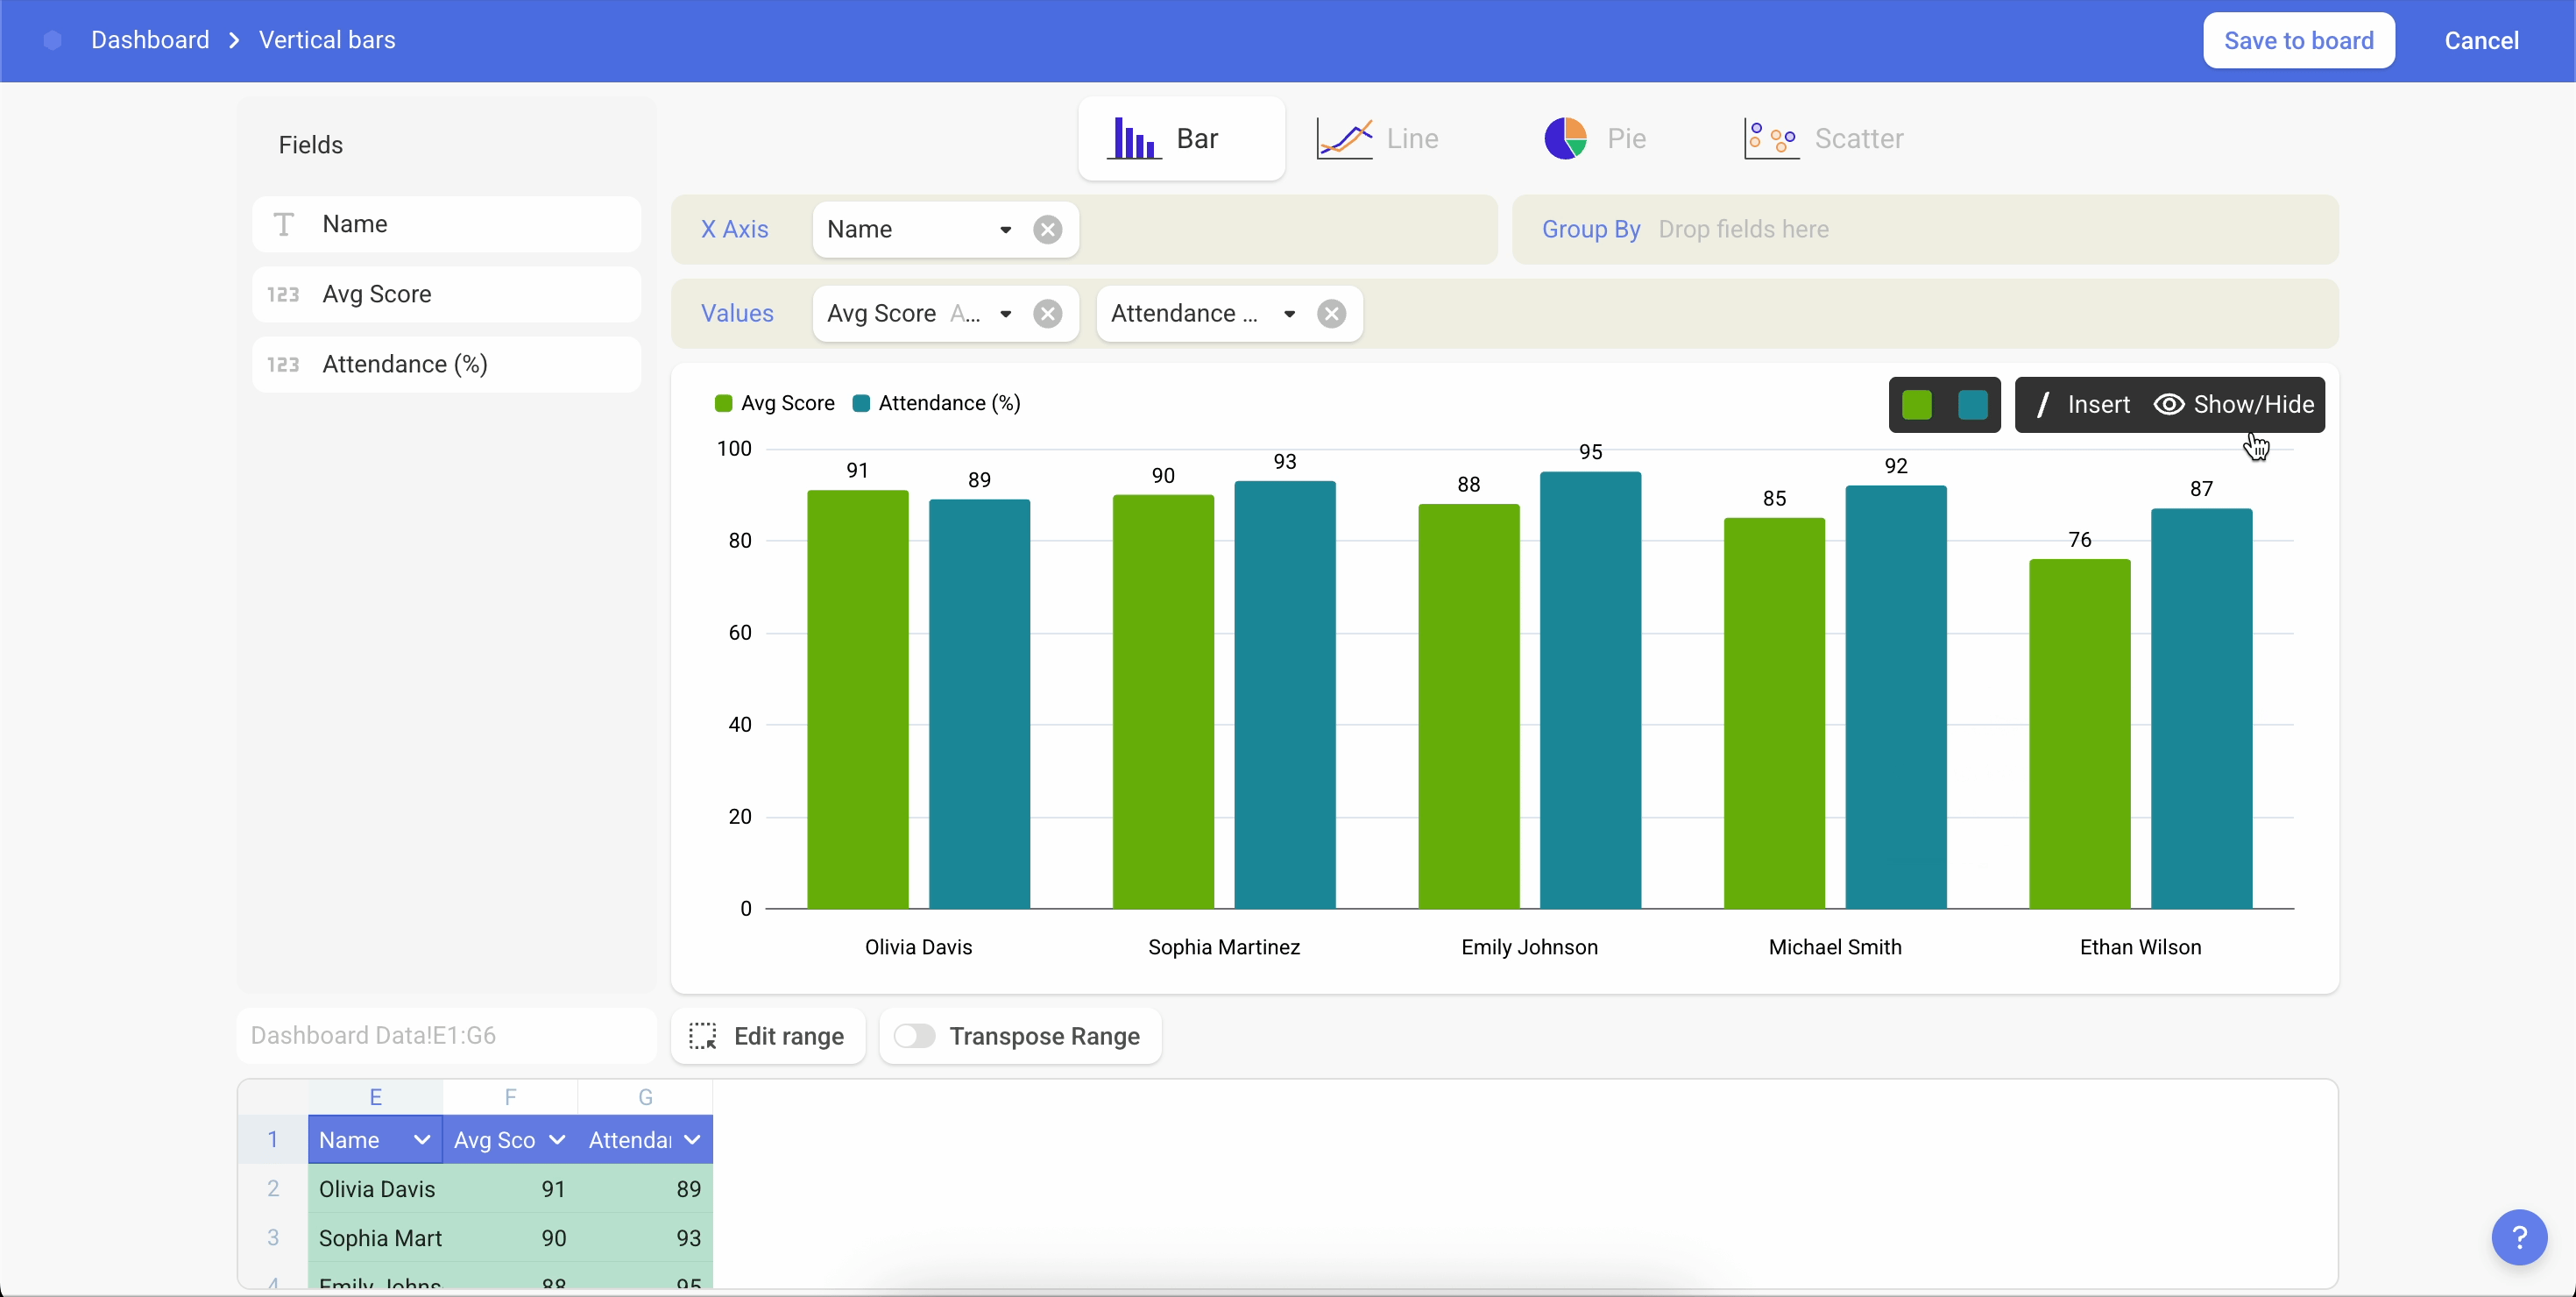
Task: Select the Bar chart tab
Action: (1181, 139)
